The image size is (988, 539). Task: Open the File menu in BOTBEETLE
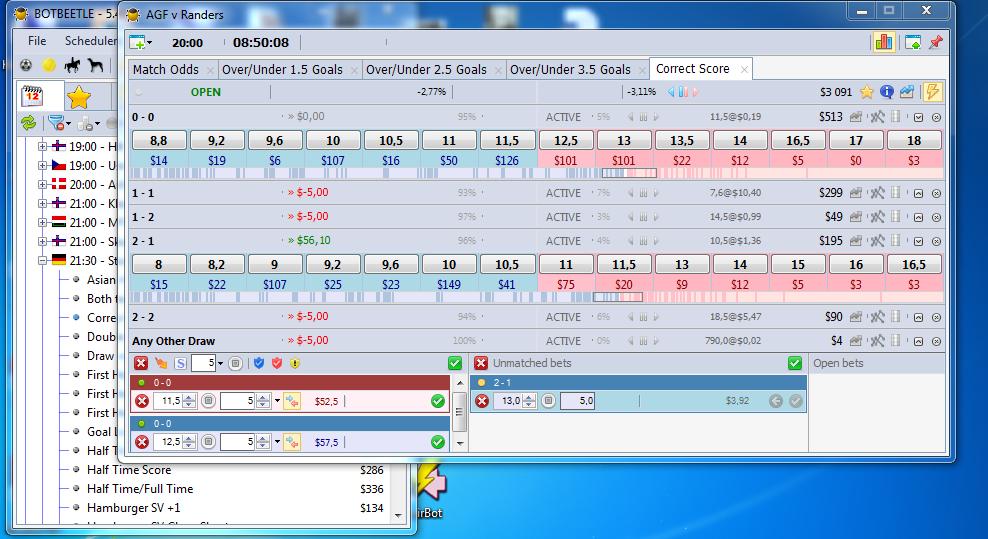tap(37, 40)
